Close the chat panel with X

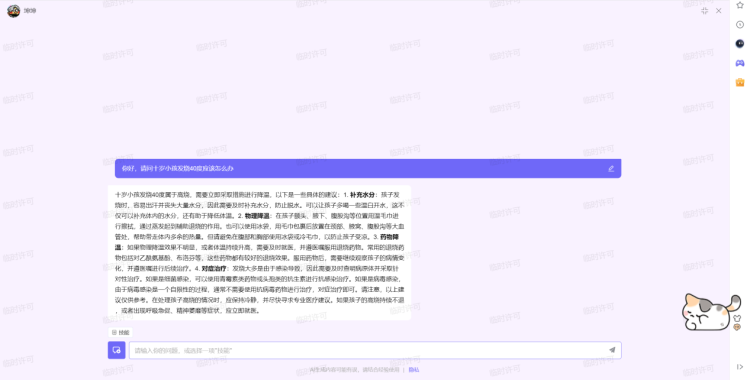pyautogui.click(x=718, y=11)
